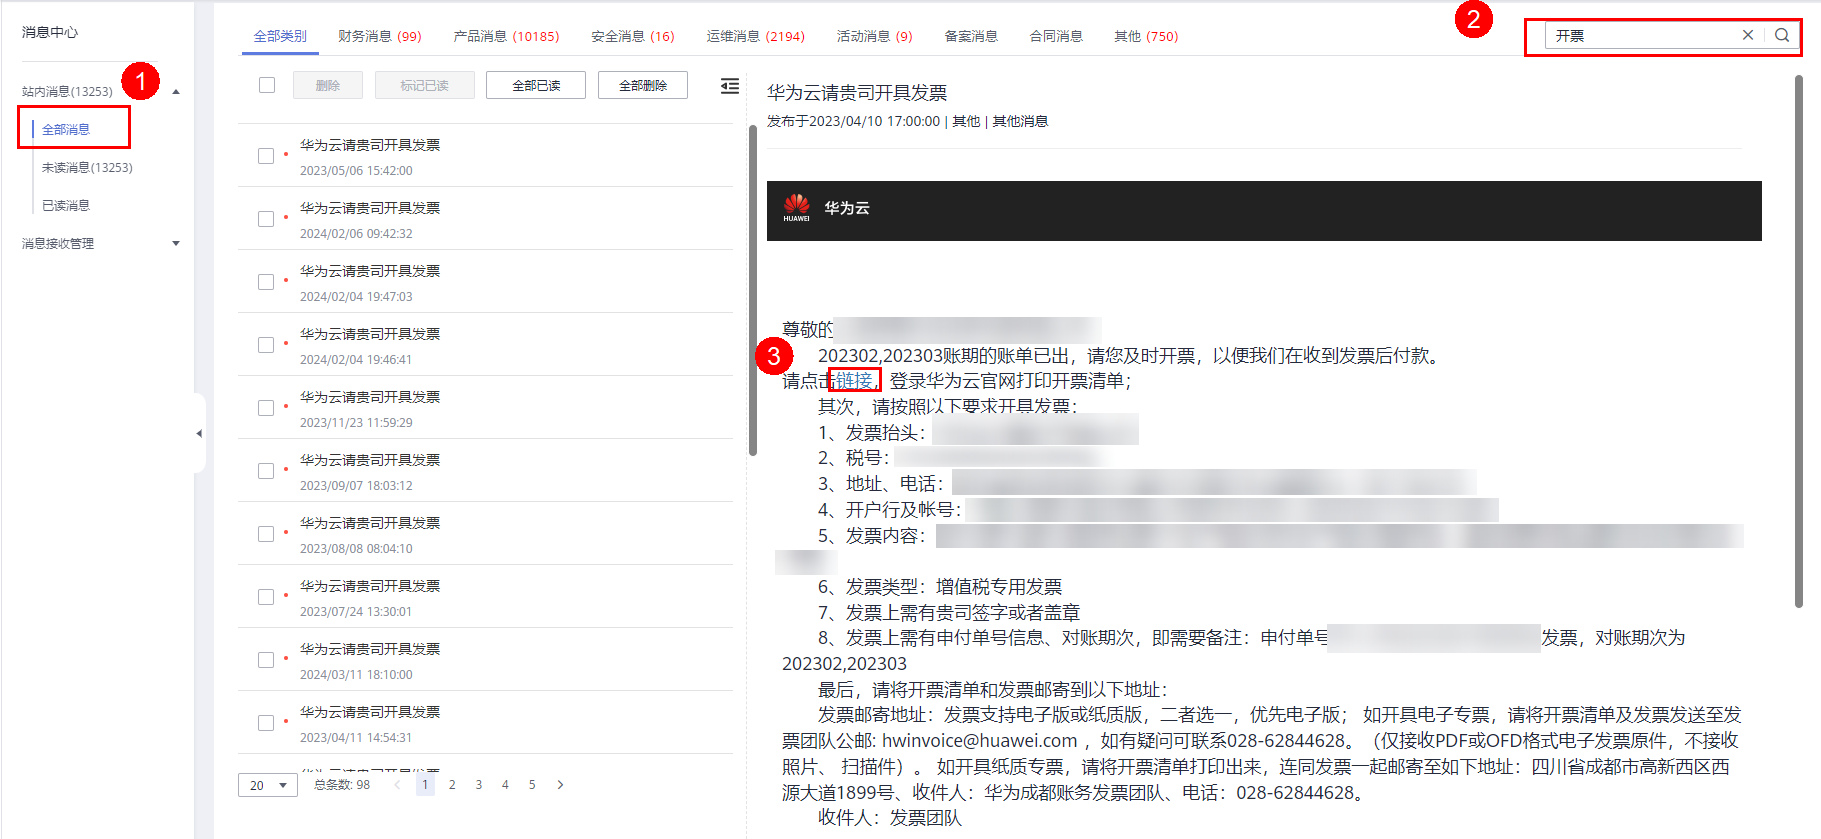The height and width of the screenshot is (839, 1821).
Task: Click the 消息中心 heading
Action: (50, 32)
